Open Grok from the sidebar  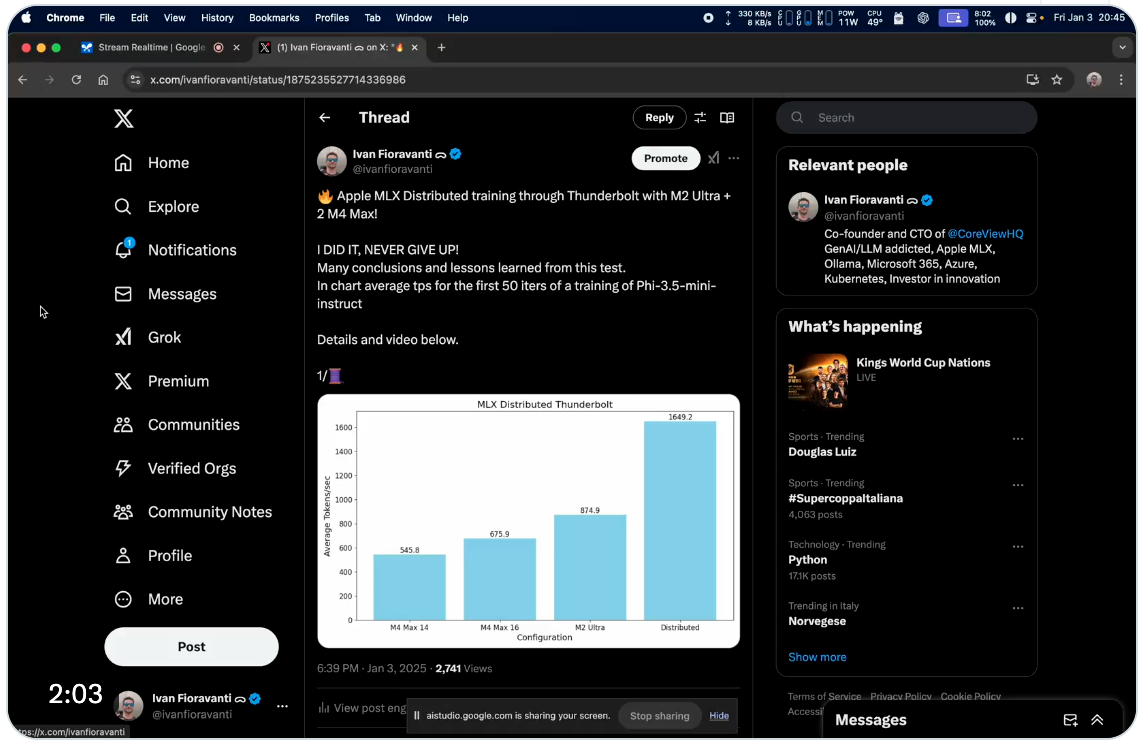click(147, 337)
